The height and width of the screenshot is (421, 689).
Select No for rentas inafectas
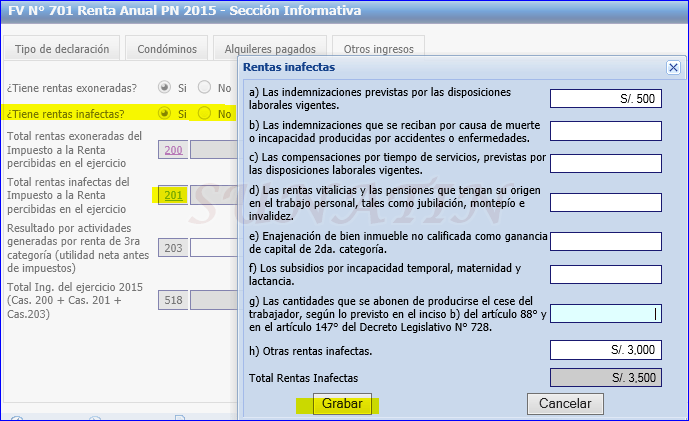click(204, 113)
